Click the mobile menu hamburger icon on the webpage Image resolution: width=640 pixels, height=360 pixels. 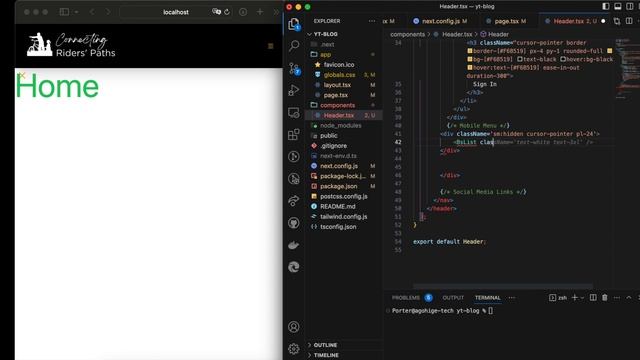[271, 46]
